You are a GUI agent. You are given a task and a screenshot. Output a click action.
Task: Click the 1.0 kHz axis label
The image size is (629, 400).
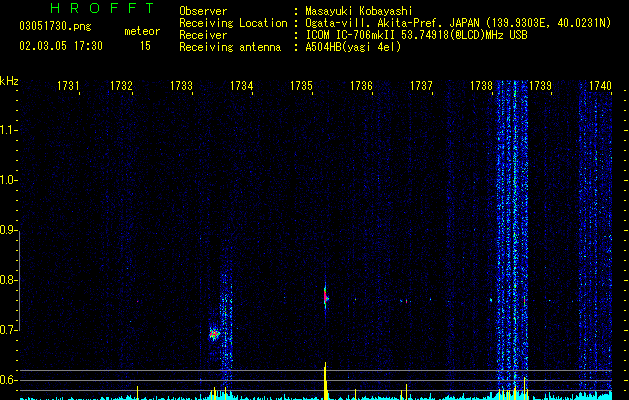click(x=8, y=180)
